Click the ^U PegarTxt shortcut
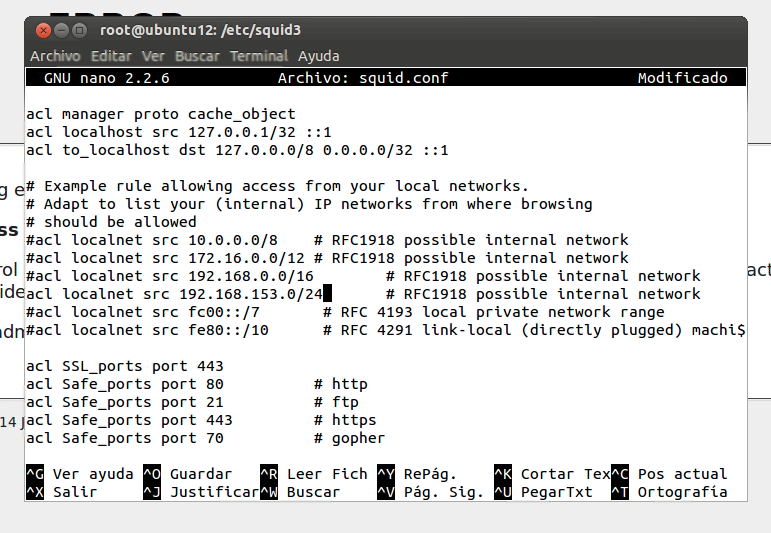 546,492
